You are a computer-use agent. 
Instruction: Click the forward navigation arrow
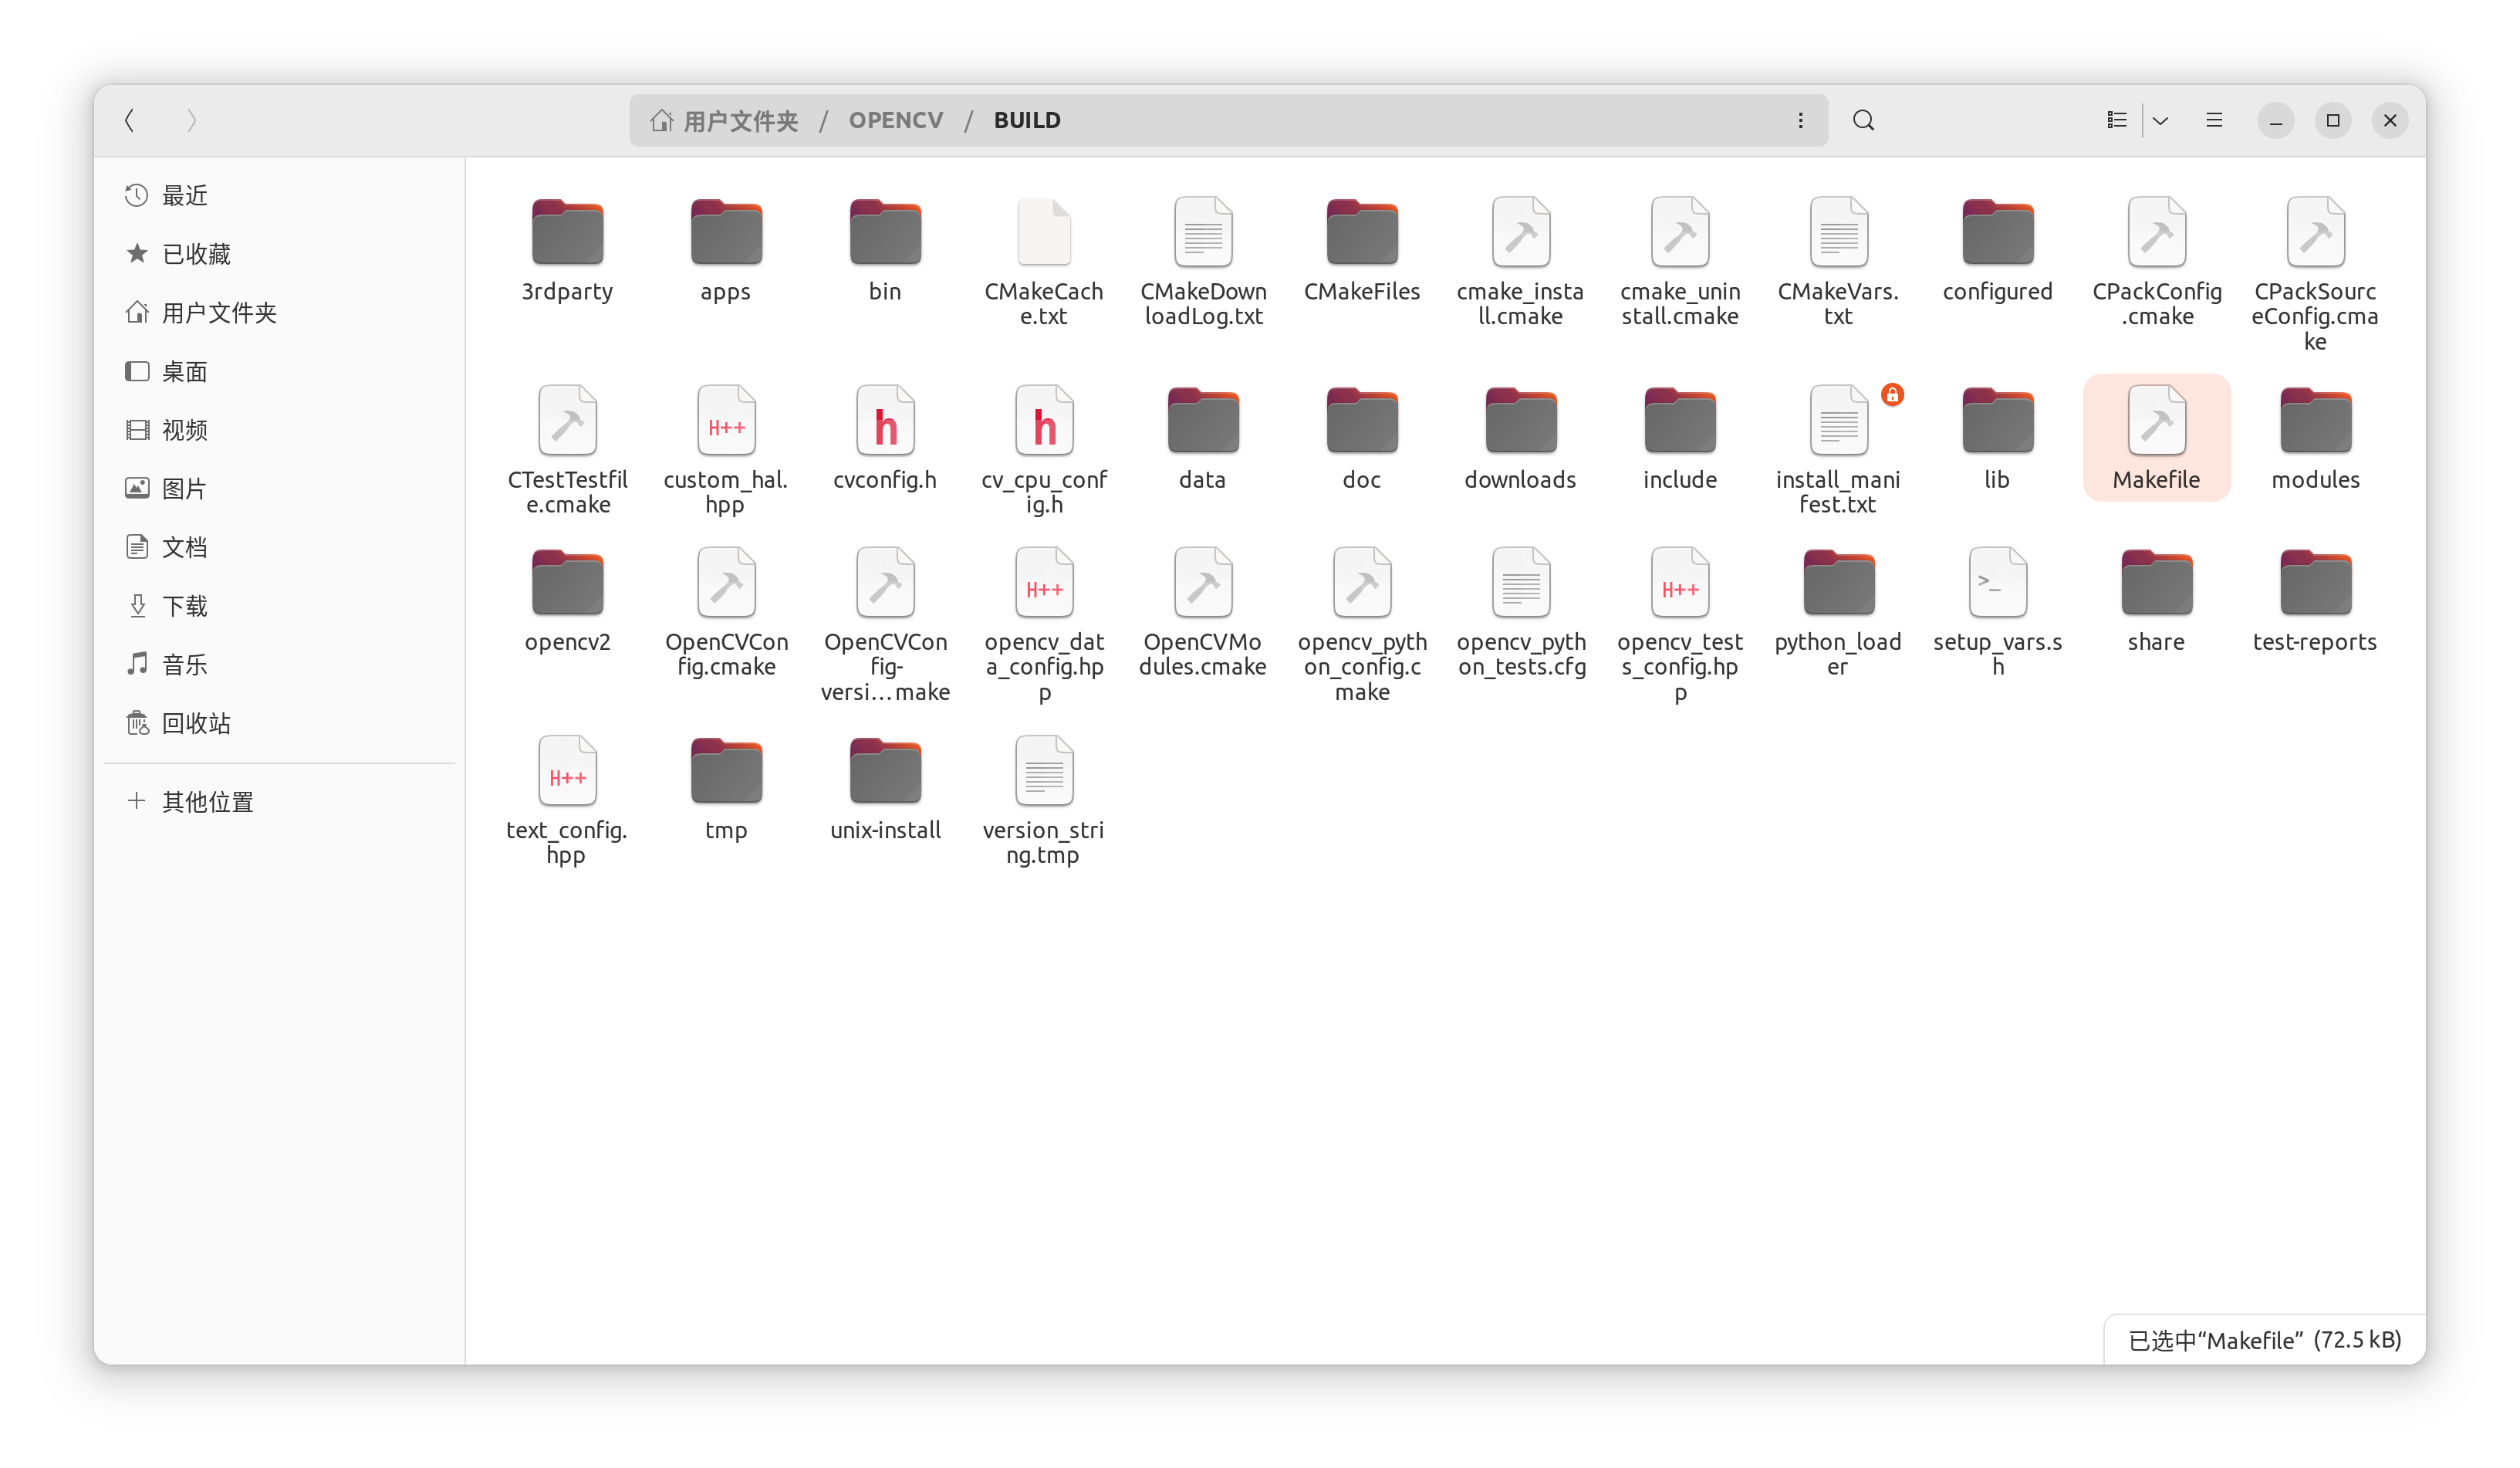[x=192, y=120]
